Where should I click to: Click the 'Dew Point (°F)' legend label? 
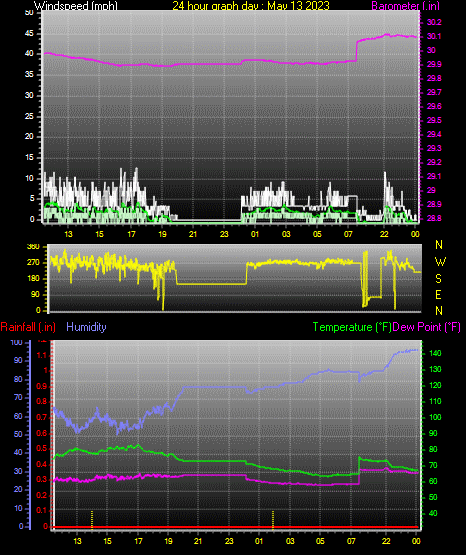(427, 327)
